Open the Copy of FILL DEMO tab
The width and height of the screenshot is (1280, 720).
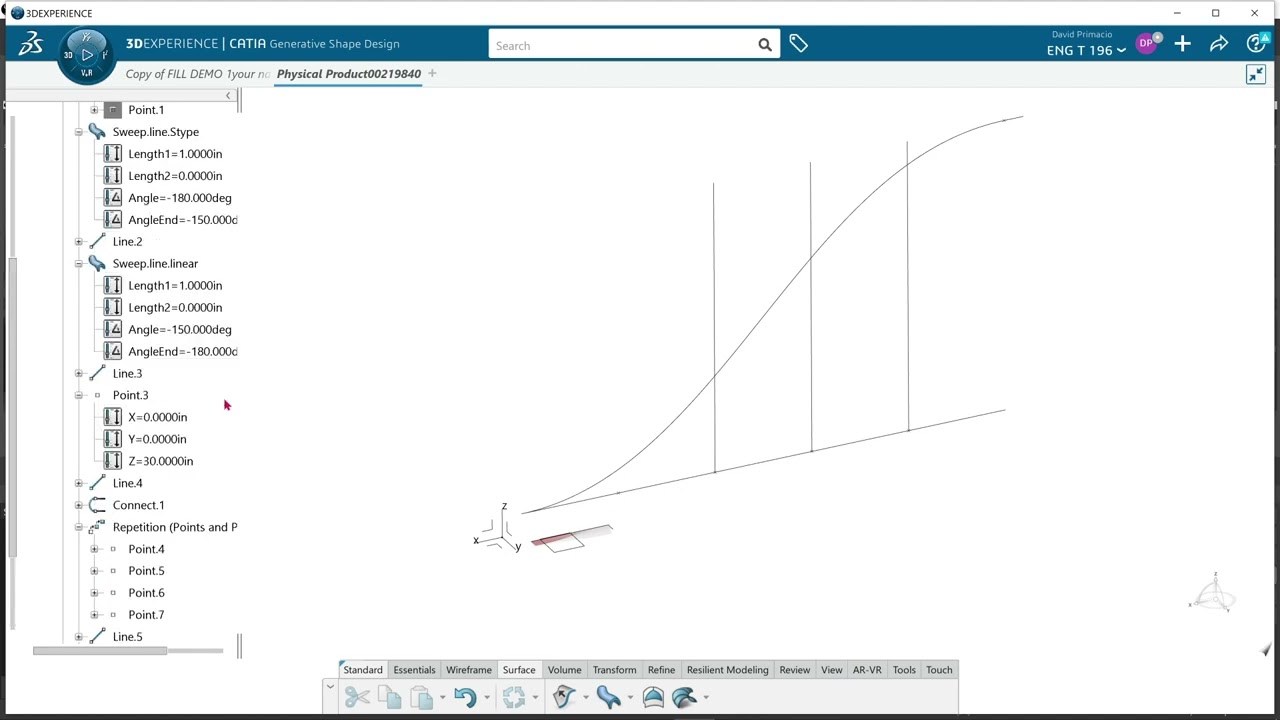198,74
